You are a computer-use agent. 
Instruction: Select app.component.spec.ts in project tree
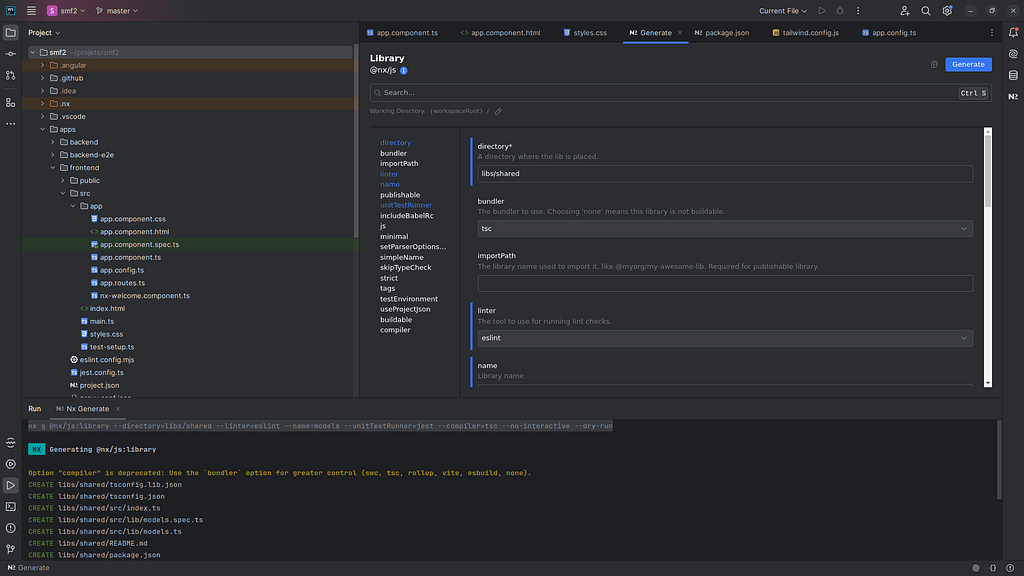139,244
